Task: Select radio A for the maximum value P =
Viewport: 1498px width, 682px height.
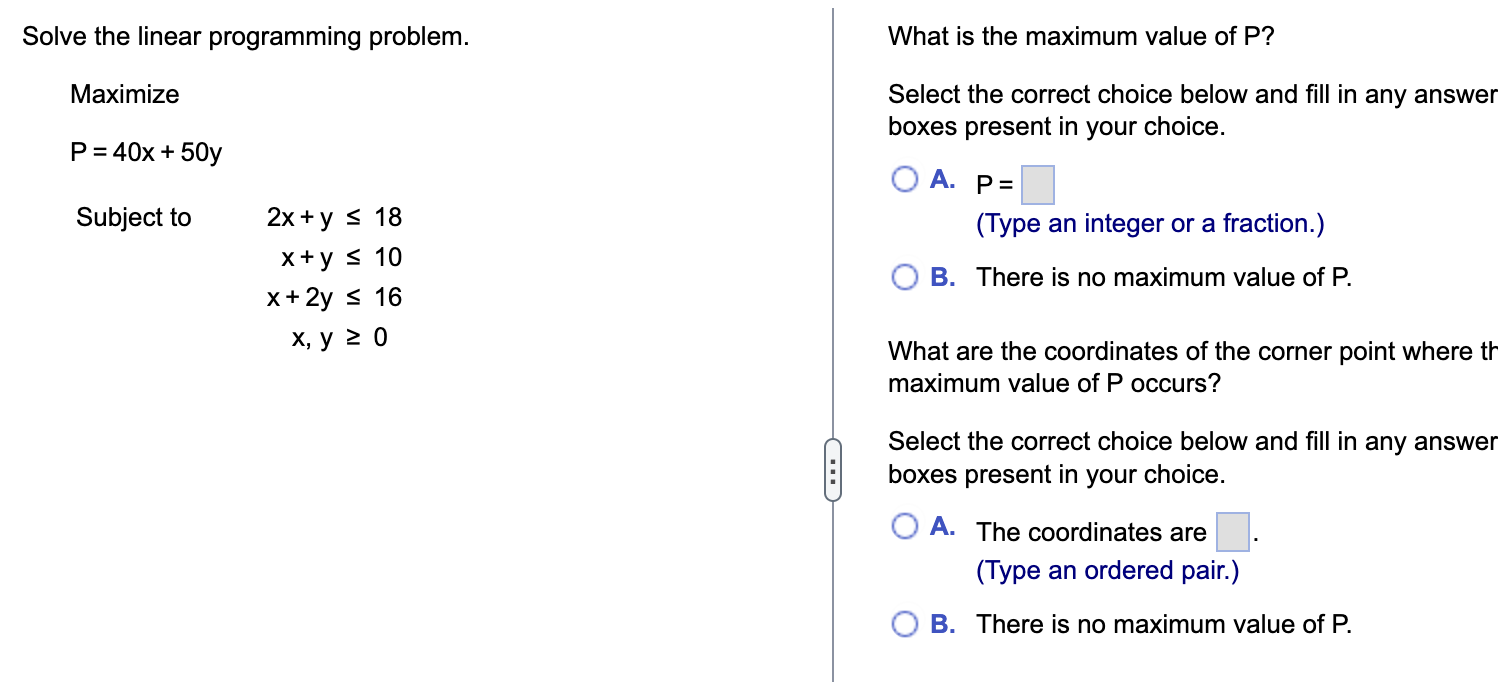Action: [x=905, y=180]
